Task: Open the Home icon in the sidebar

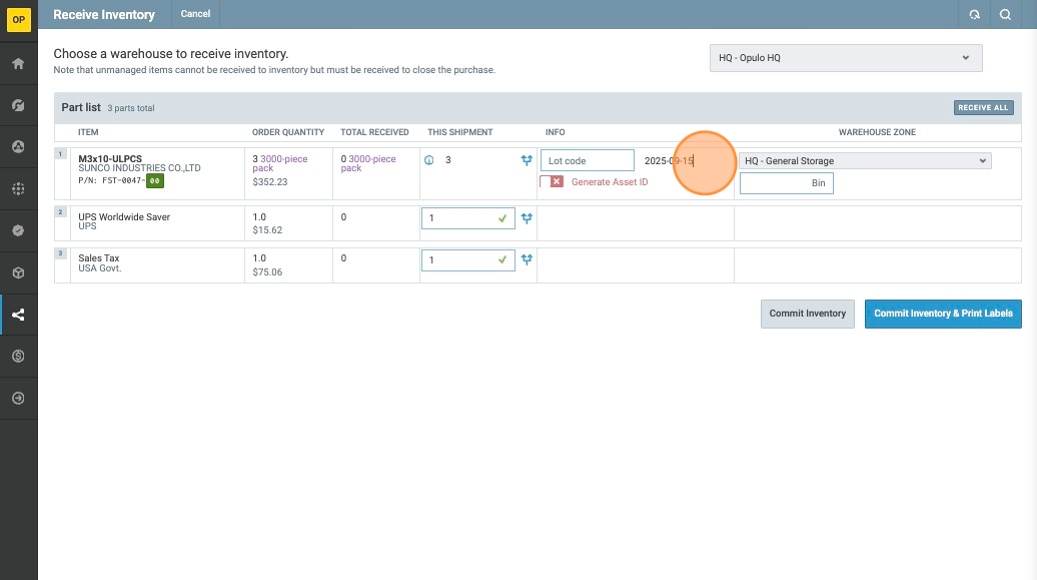Action: tap(18, 64)
